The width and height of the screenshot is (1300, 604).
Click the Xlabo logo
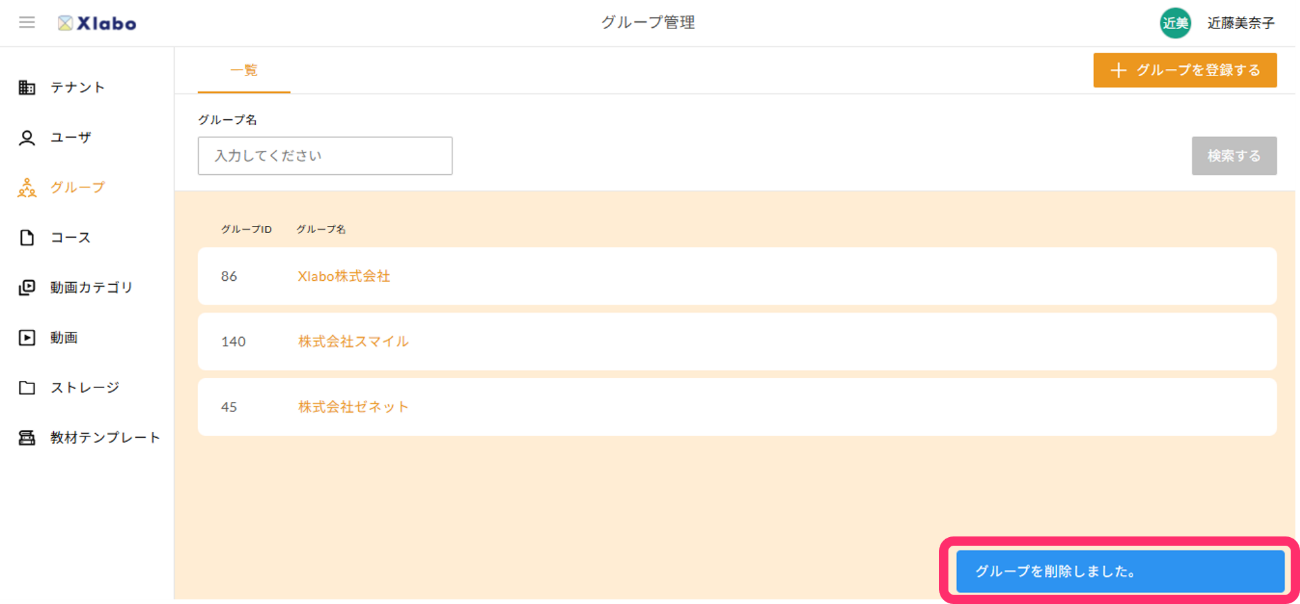[x=97, y=23]
